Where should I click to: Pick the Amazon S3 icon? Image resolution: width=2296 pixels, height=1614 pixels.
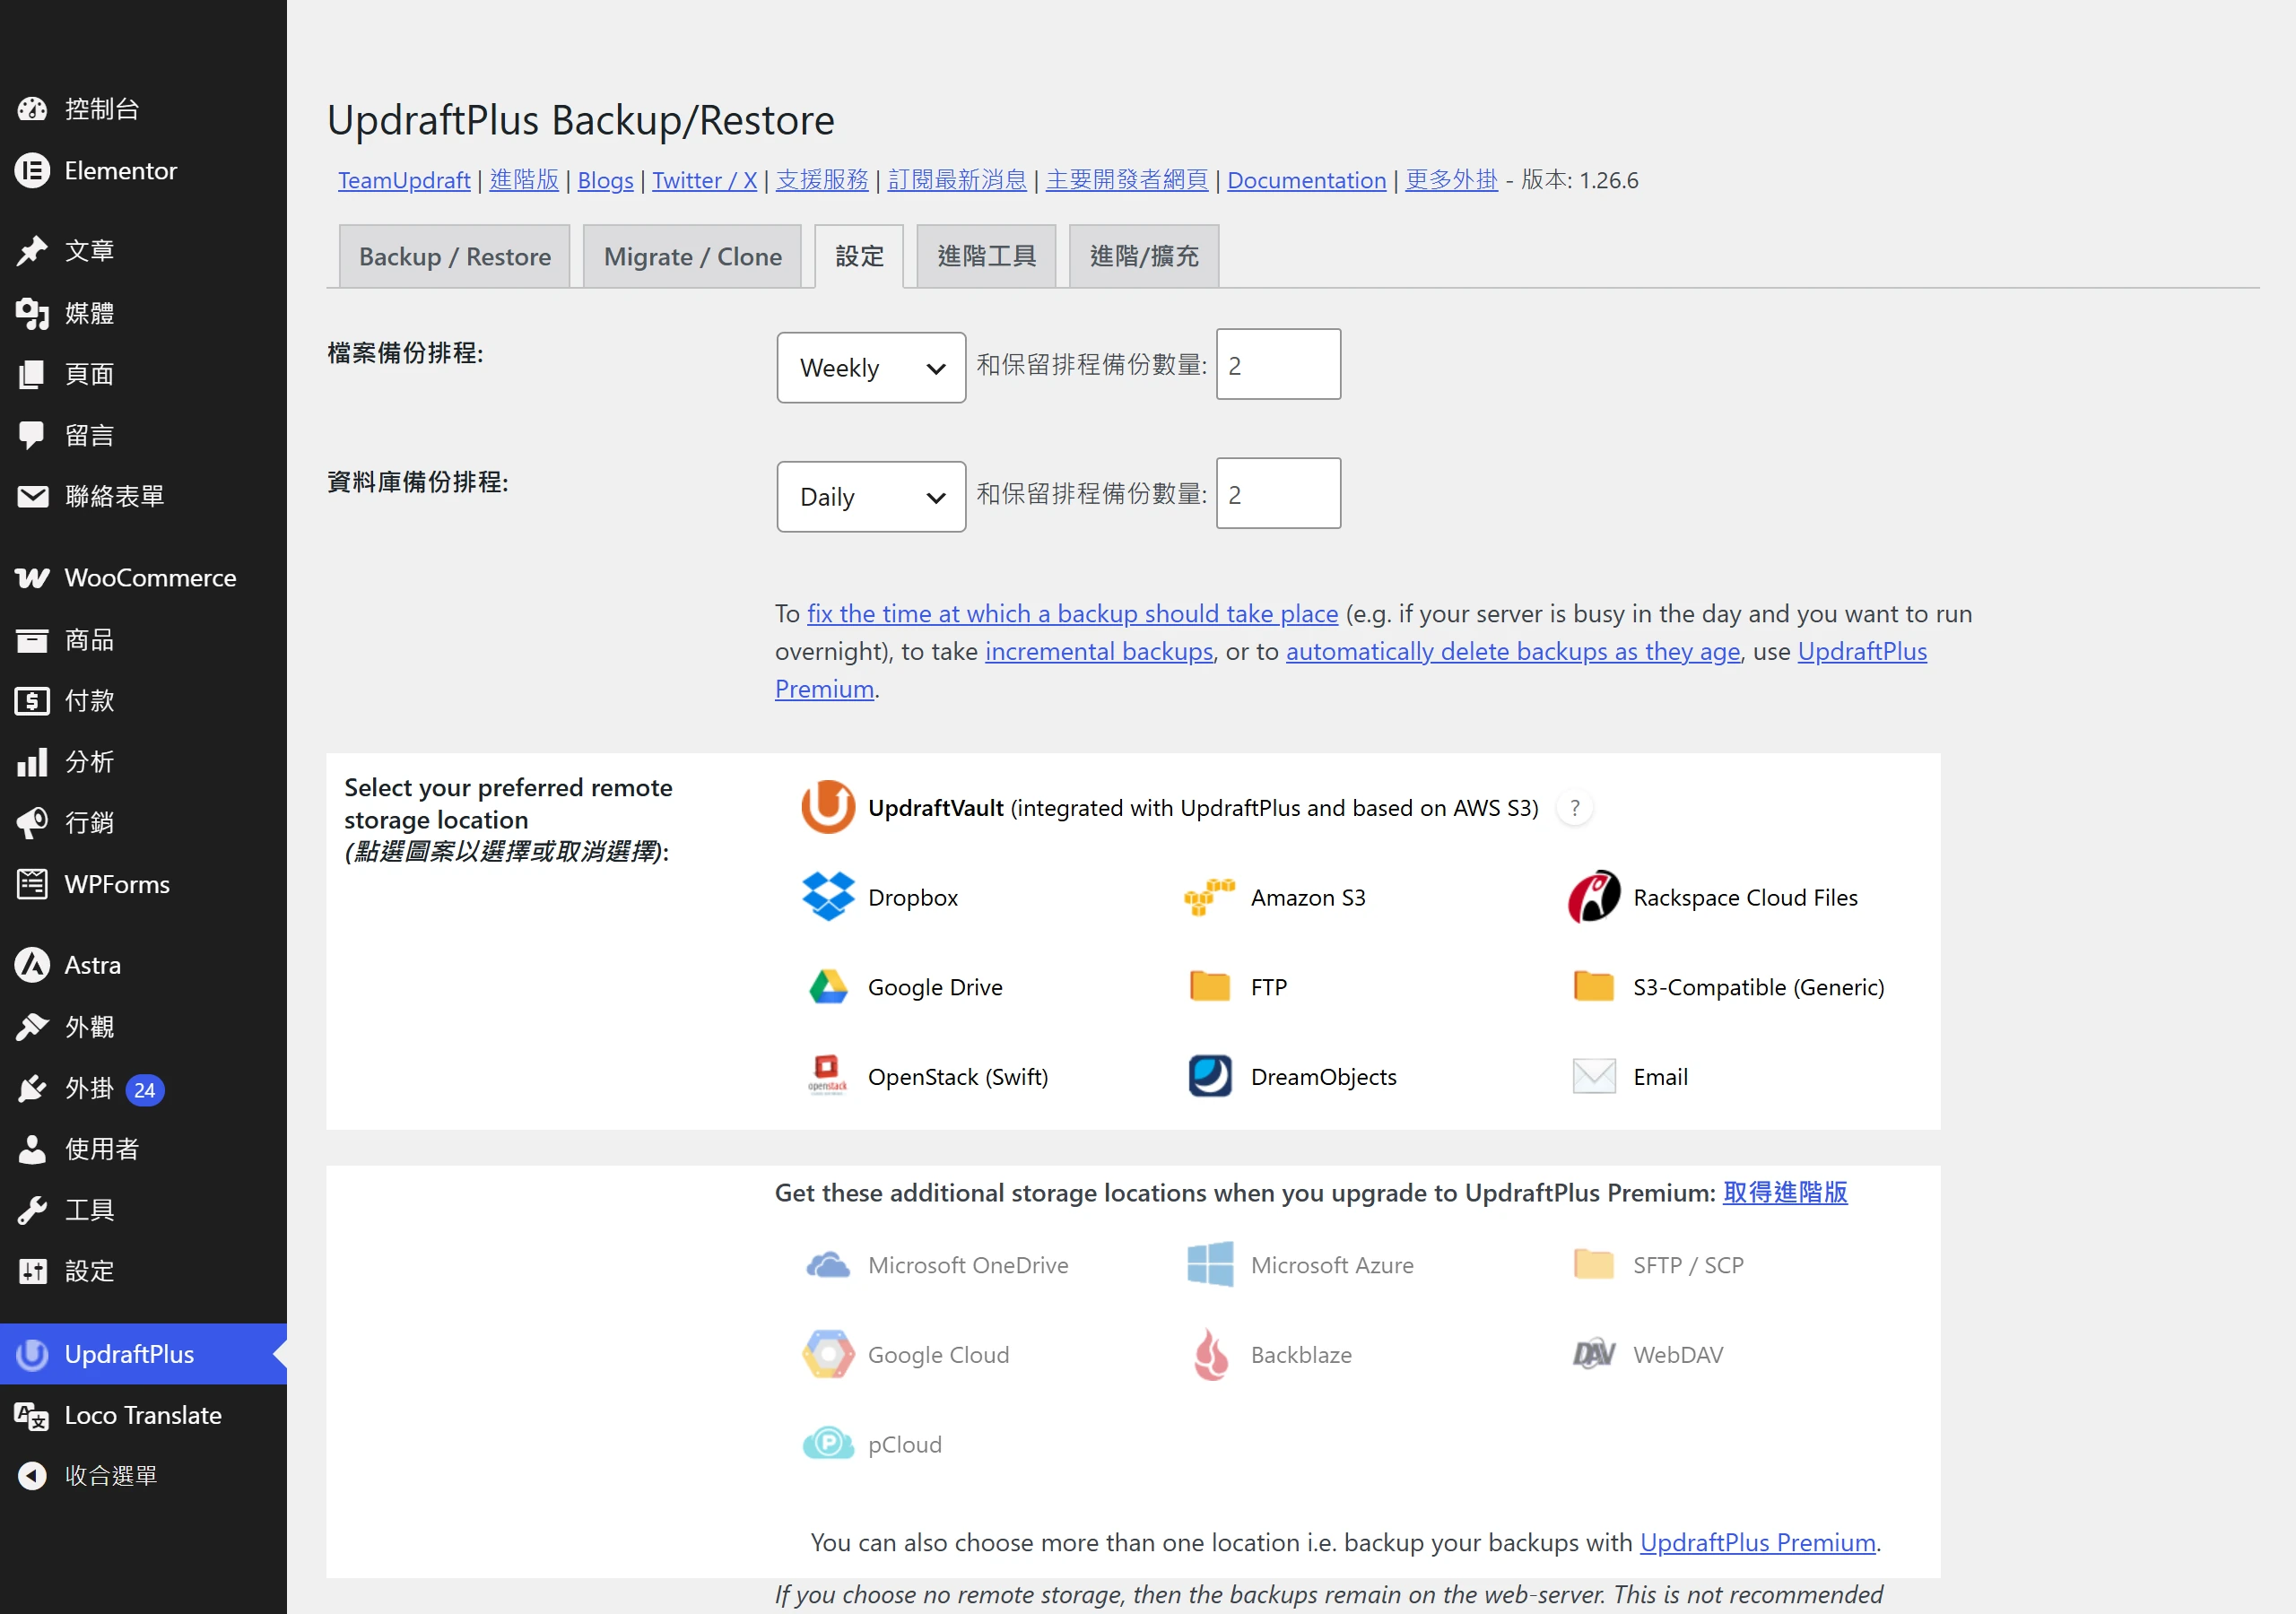pyautogui.click(x=1210, y=897)
